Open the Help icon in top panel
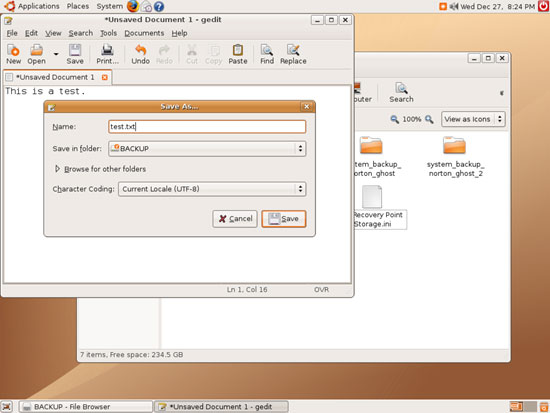Image resolution: width=550 pixels, height=413 pixels. pos(159,6)
